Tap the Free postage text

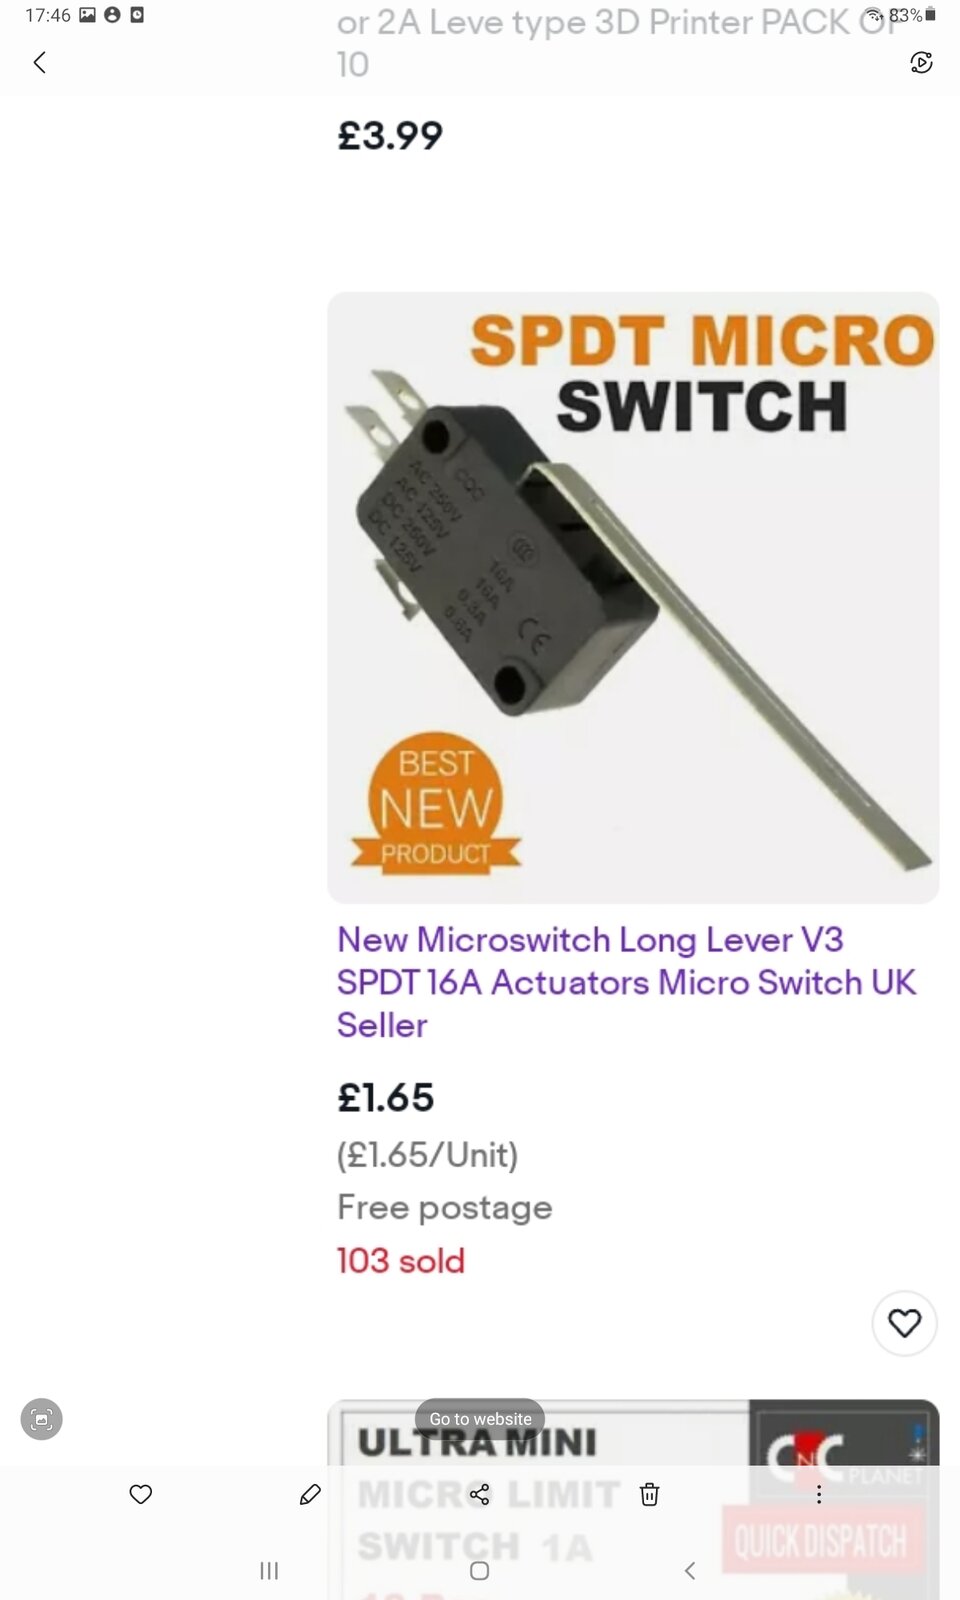tap(444, 1207)
